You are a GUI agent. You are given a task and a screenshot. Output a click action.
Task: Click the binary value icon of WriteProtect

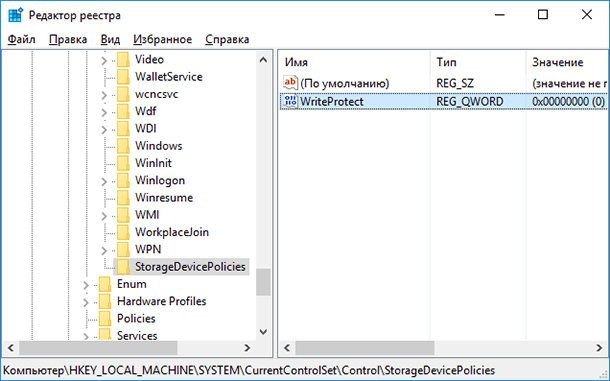tap(290, 101)
